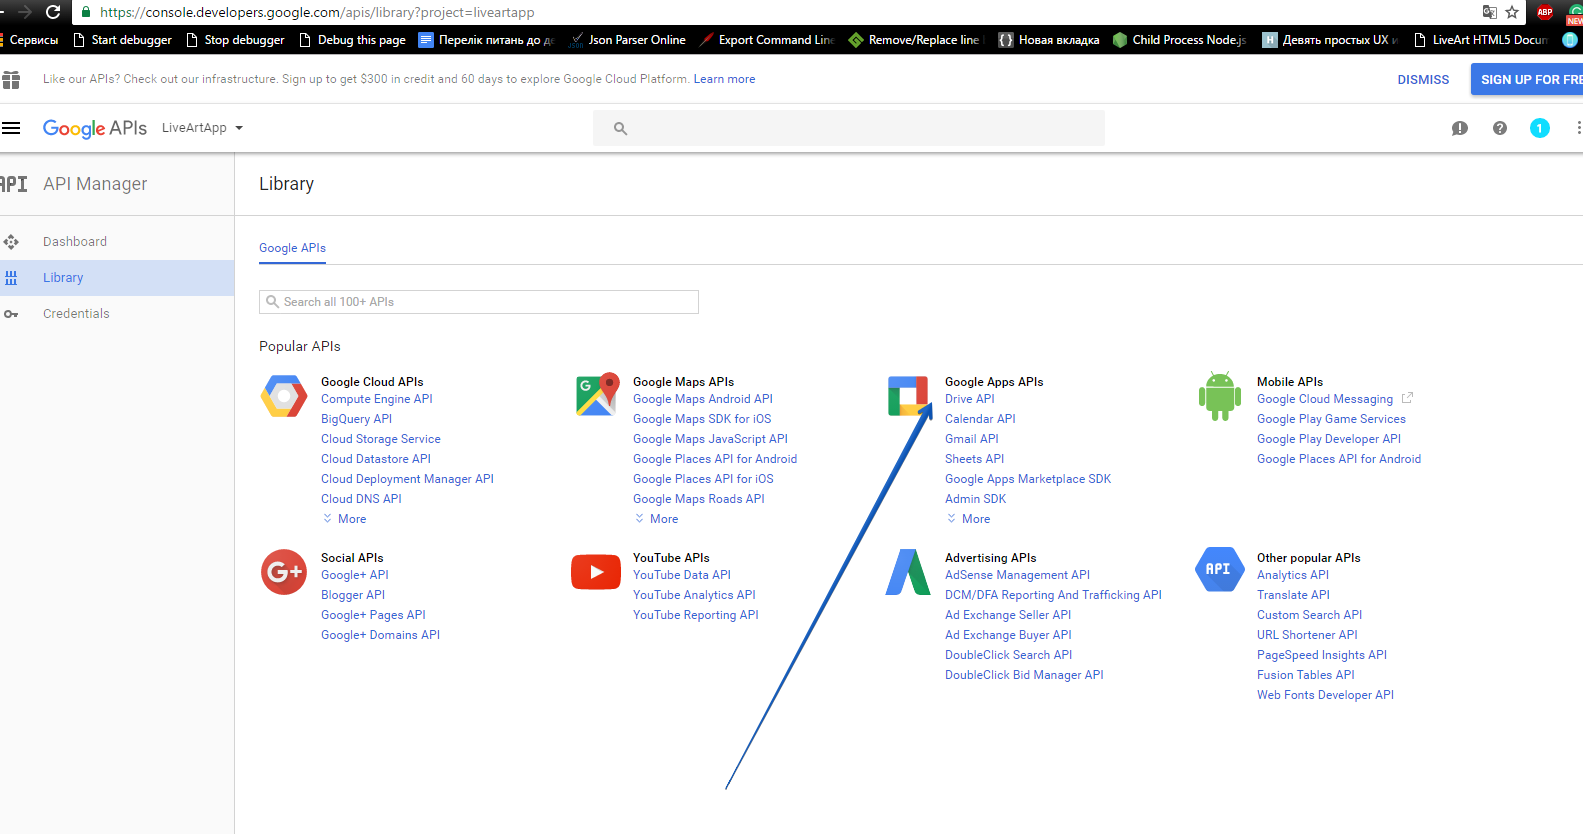Expand More under Google Maps APIs
Image resolution: width=1583 pixels, height=834 pixels.
656,519
